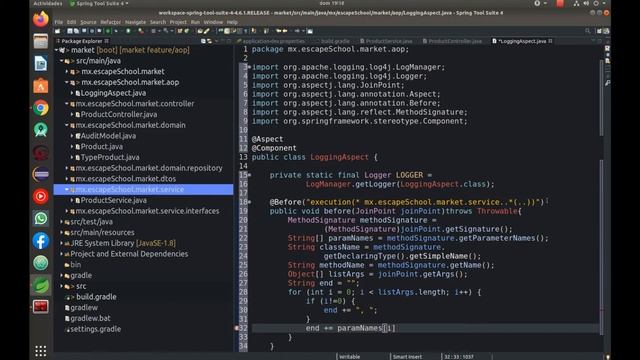
Task: Launch LibreOffice Writer from the dock
Action: (x=40, y=64)
